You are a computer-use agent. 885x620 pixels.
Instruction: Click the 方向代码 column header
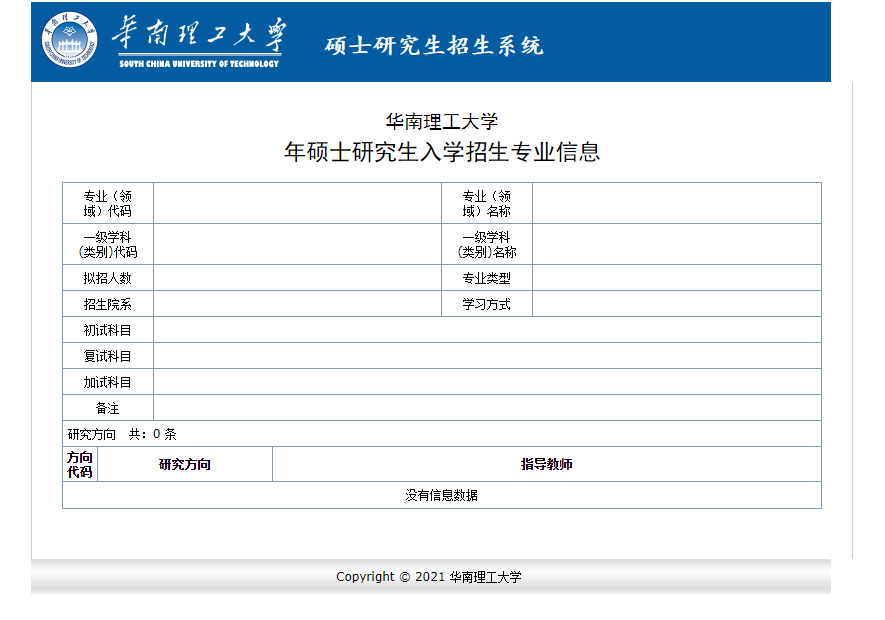[x=80, y=464]
